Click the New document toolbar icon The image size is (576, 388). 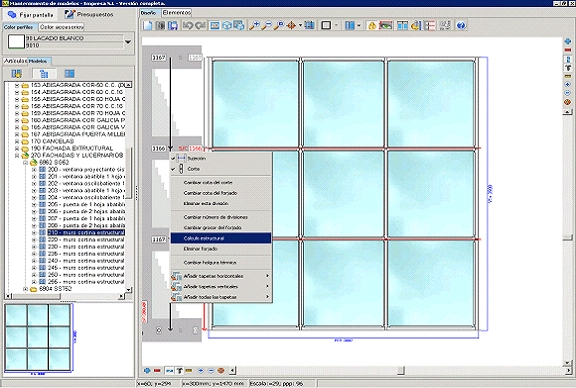[x=147, y=25]
